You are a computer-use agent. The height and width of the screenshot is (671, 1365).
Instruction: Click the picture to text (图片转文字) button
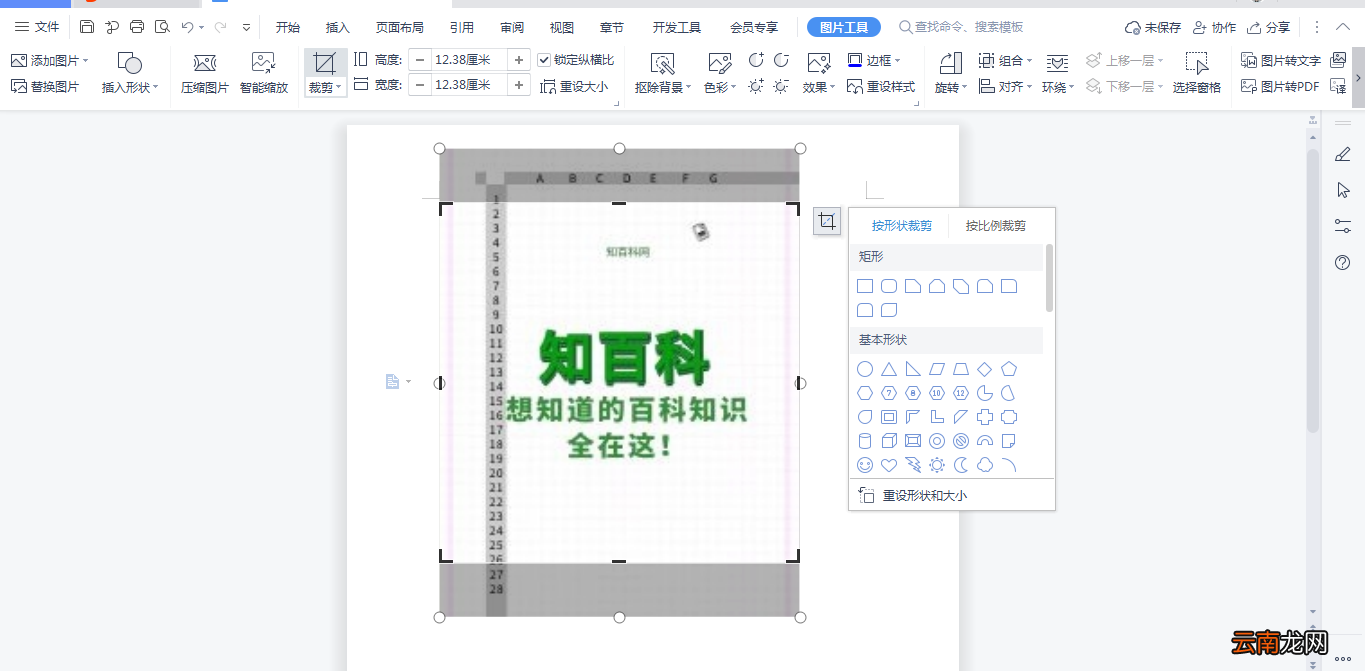pyautogui.click(x=1281, y=61)
